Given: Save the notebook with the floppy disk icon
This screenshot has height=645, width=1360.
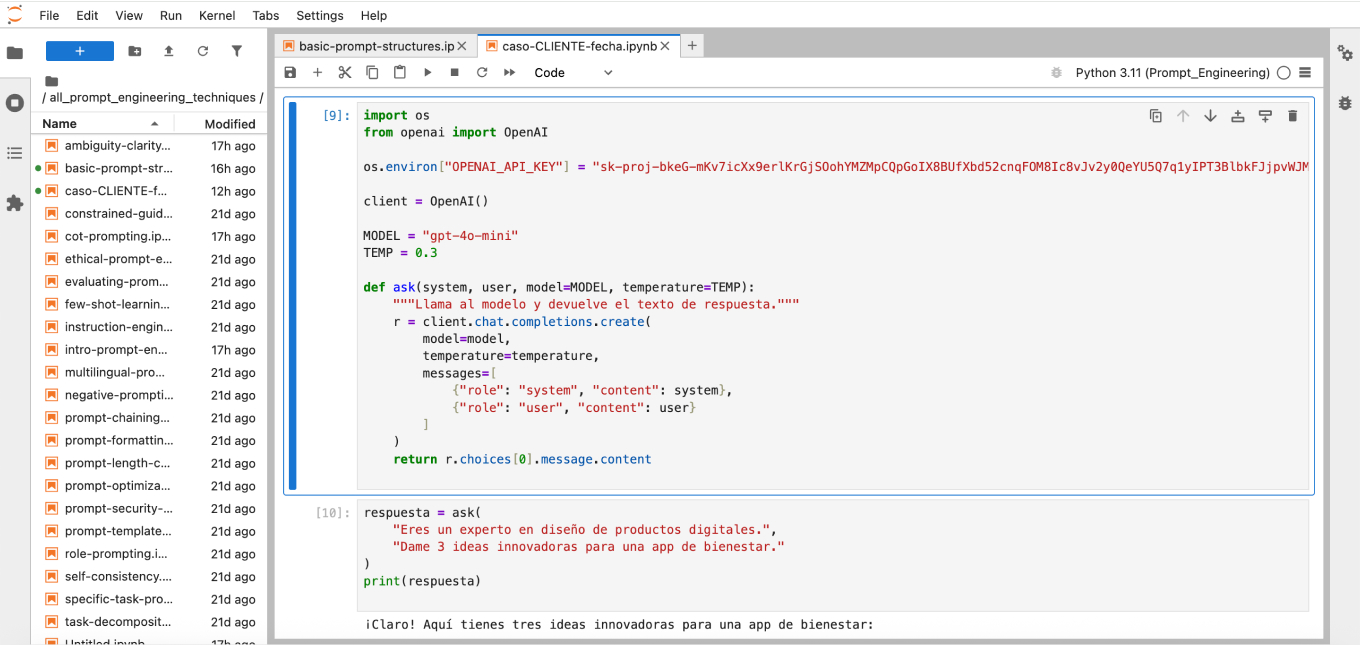Looking at the screenshot, I should (290, 73).
